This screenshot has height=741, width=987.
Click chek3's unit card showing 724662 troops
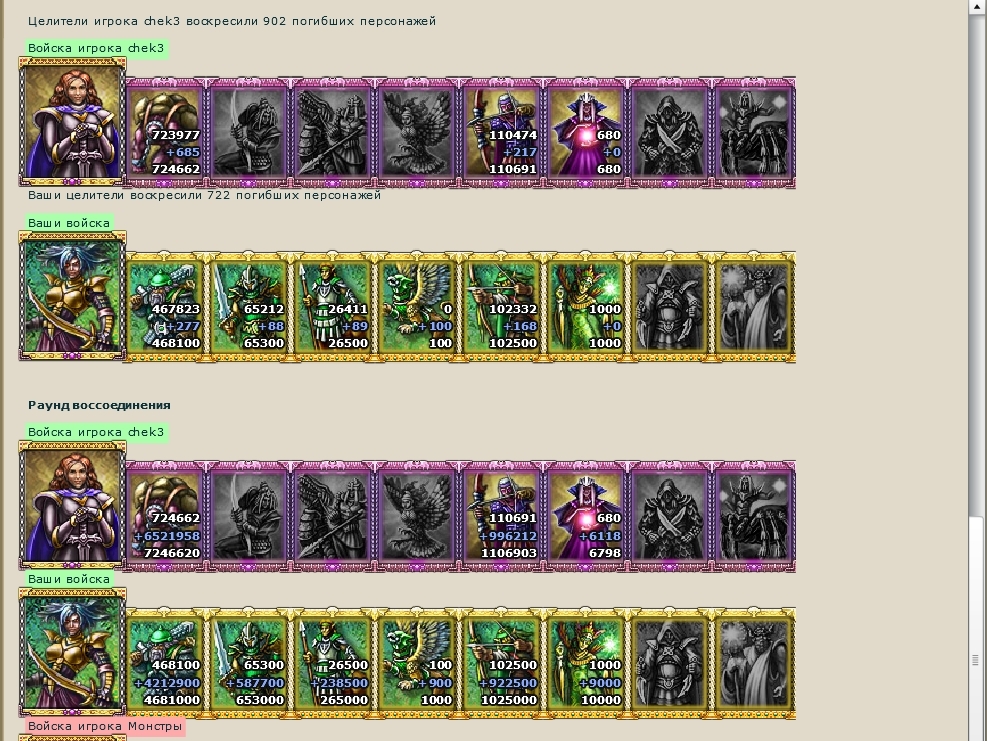coord(165,132)
